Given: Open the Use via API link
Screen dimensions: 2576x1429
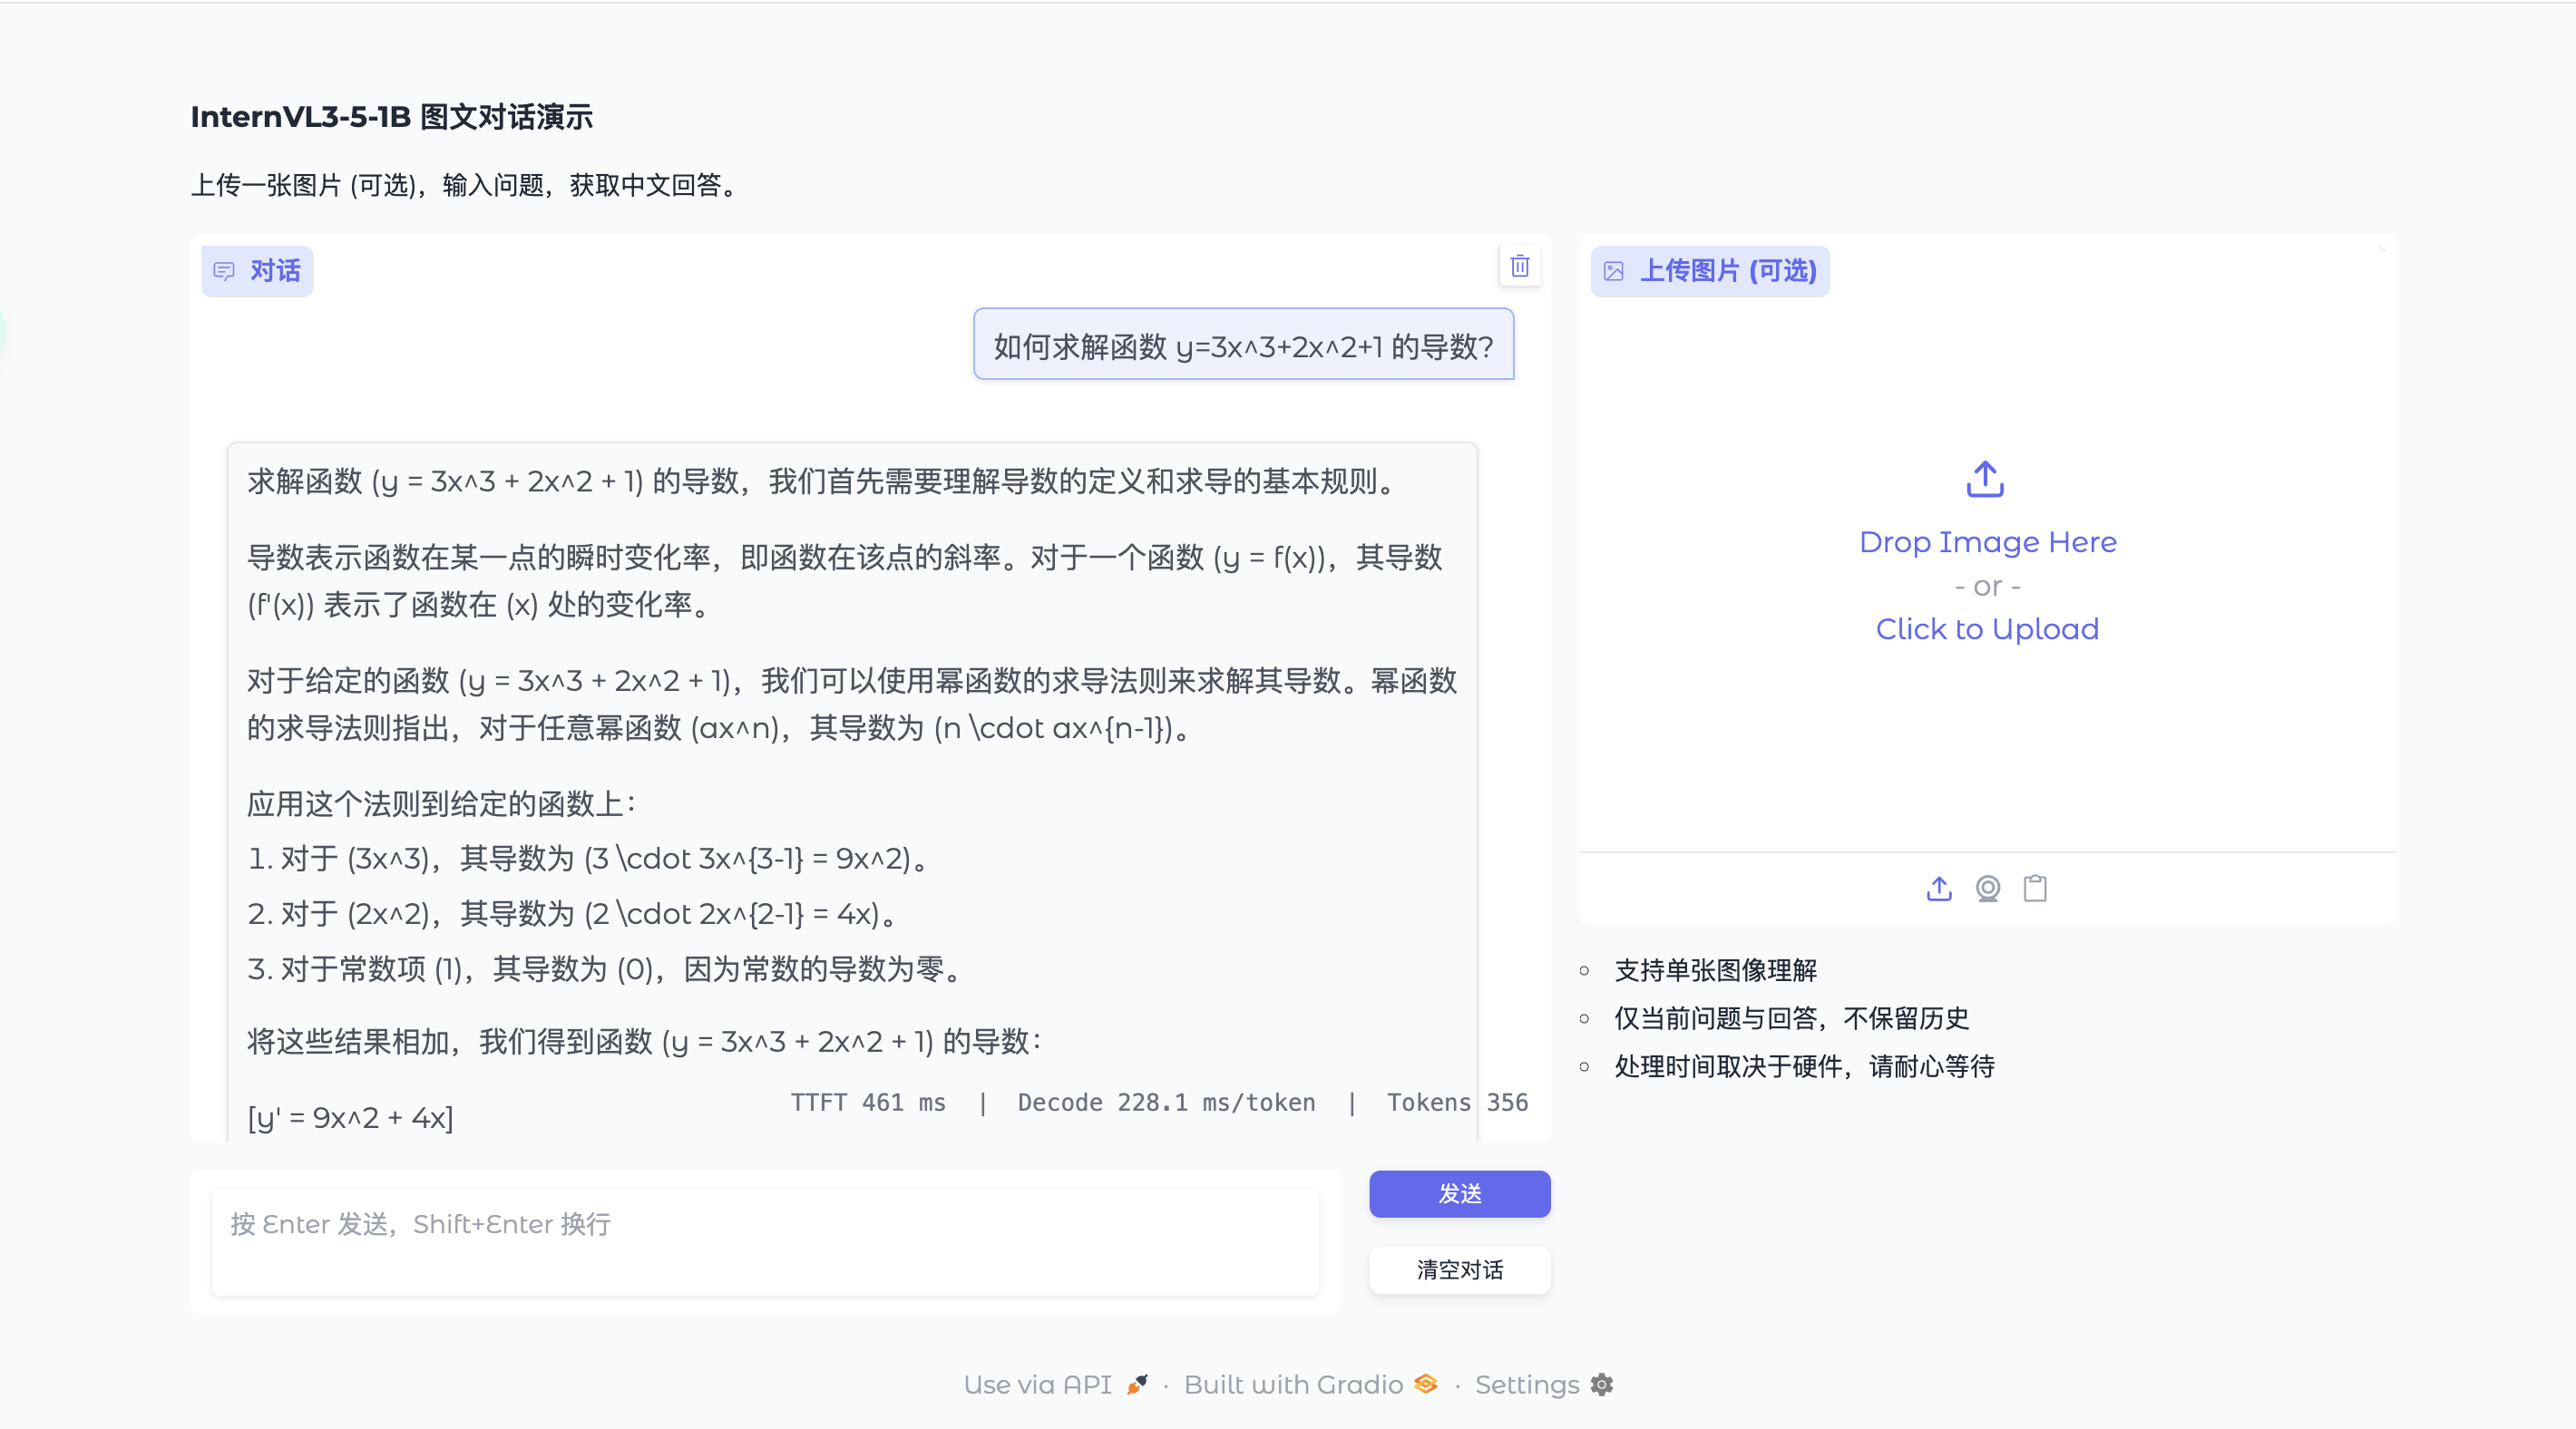Looking at the screenshot, I should pos(1055,1384).
